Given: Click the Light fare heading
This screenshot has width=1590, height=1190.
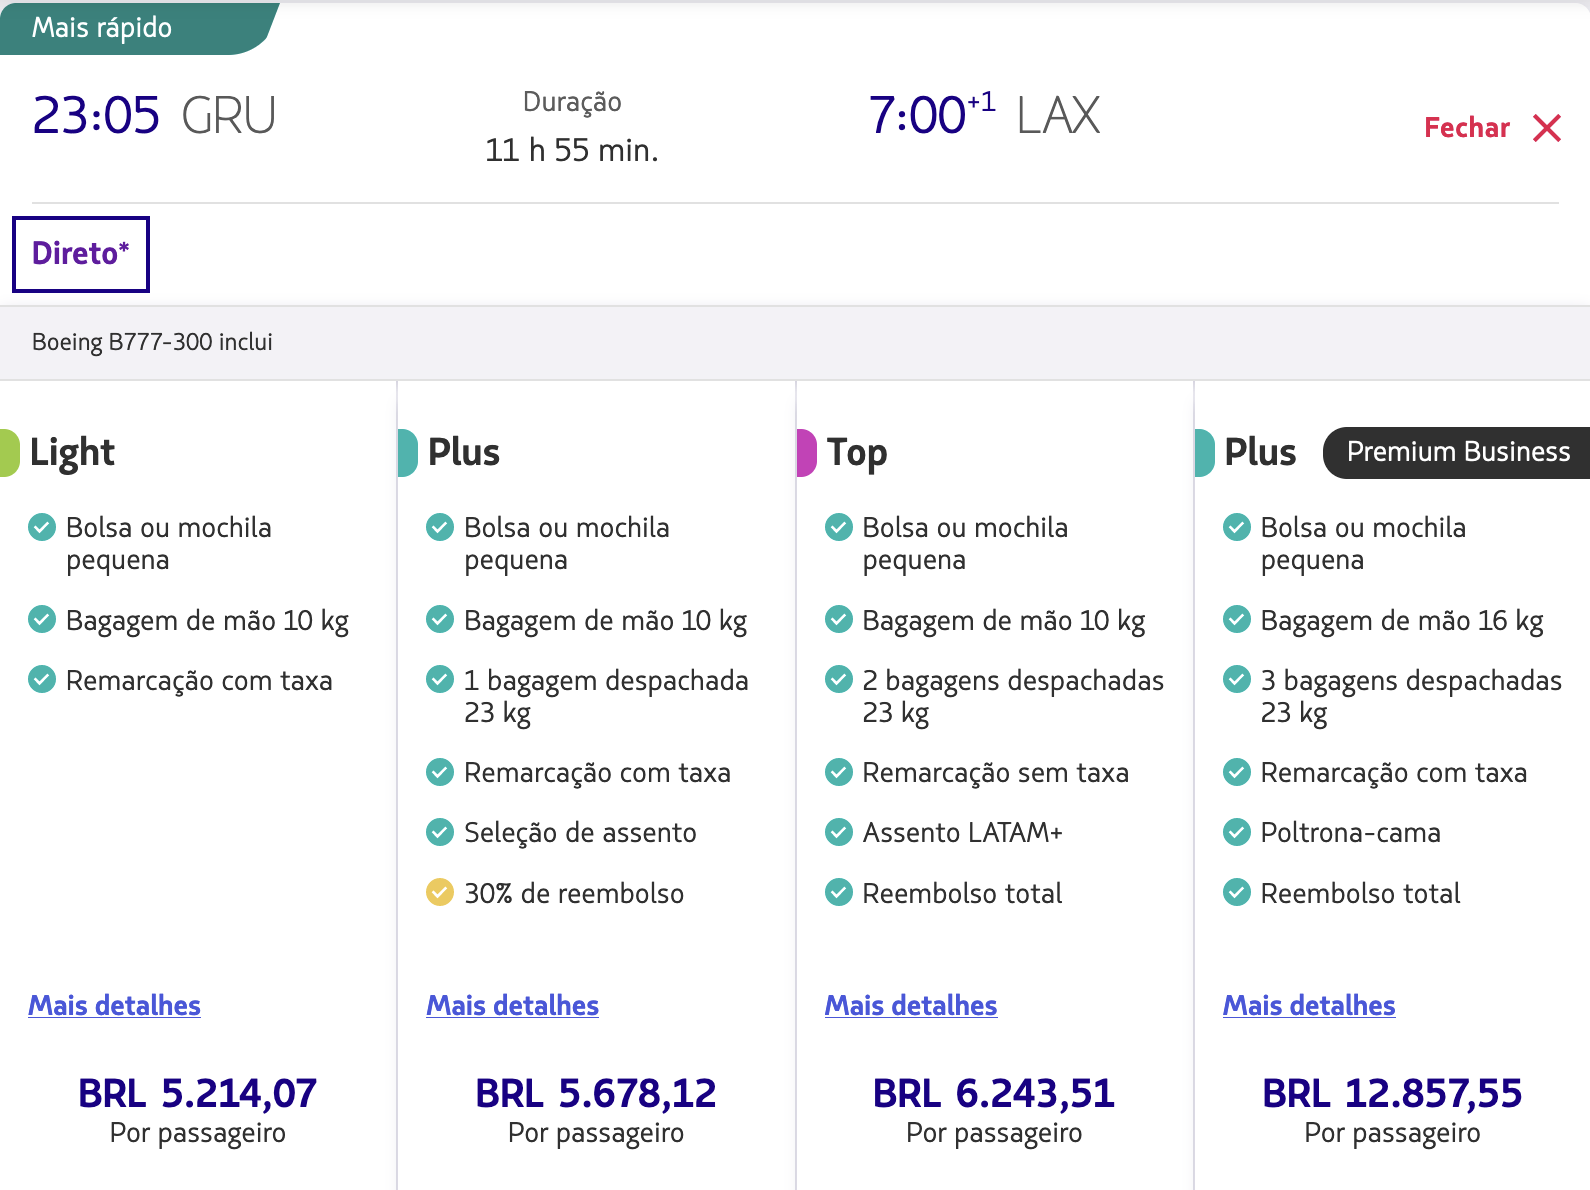Looking at the screenshot, I should pyautogui.click(x=72, y=453).
